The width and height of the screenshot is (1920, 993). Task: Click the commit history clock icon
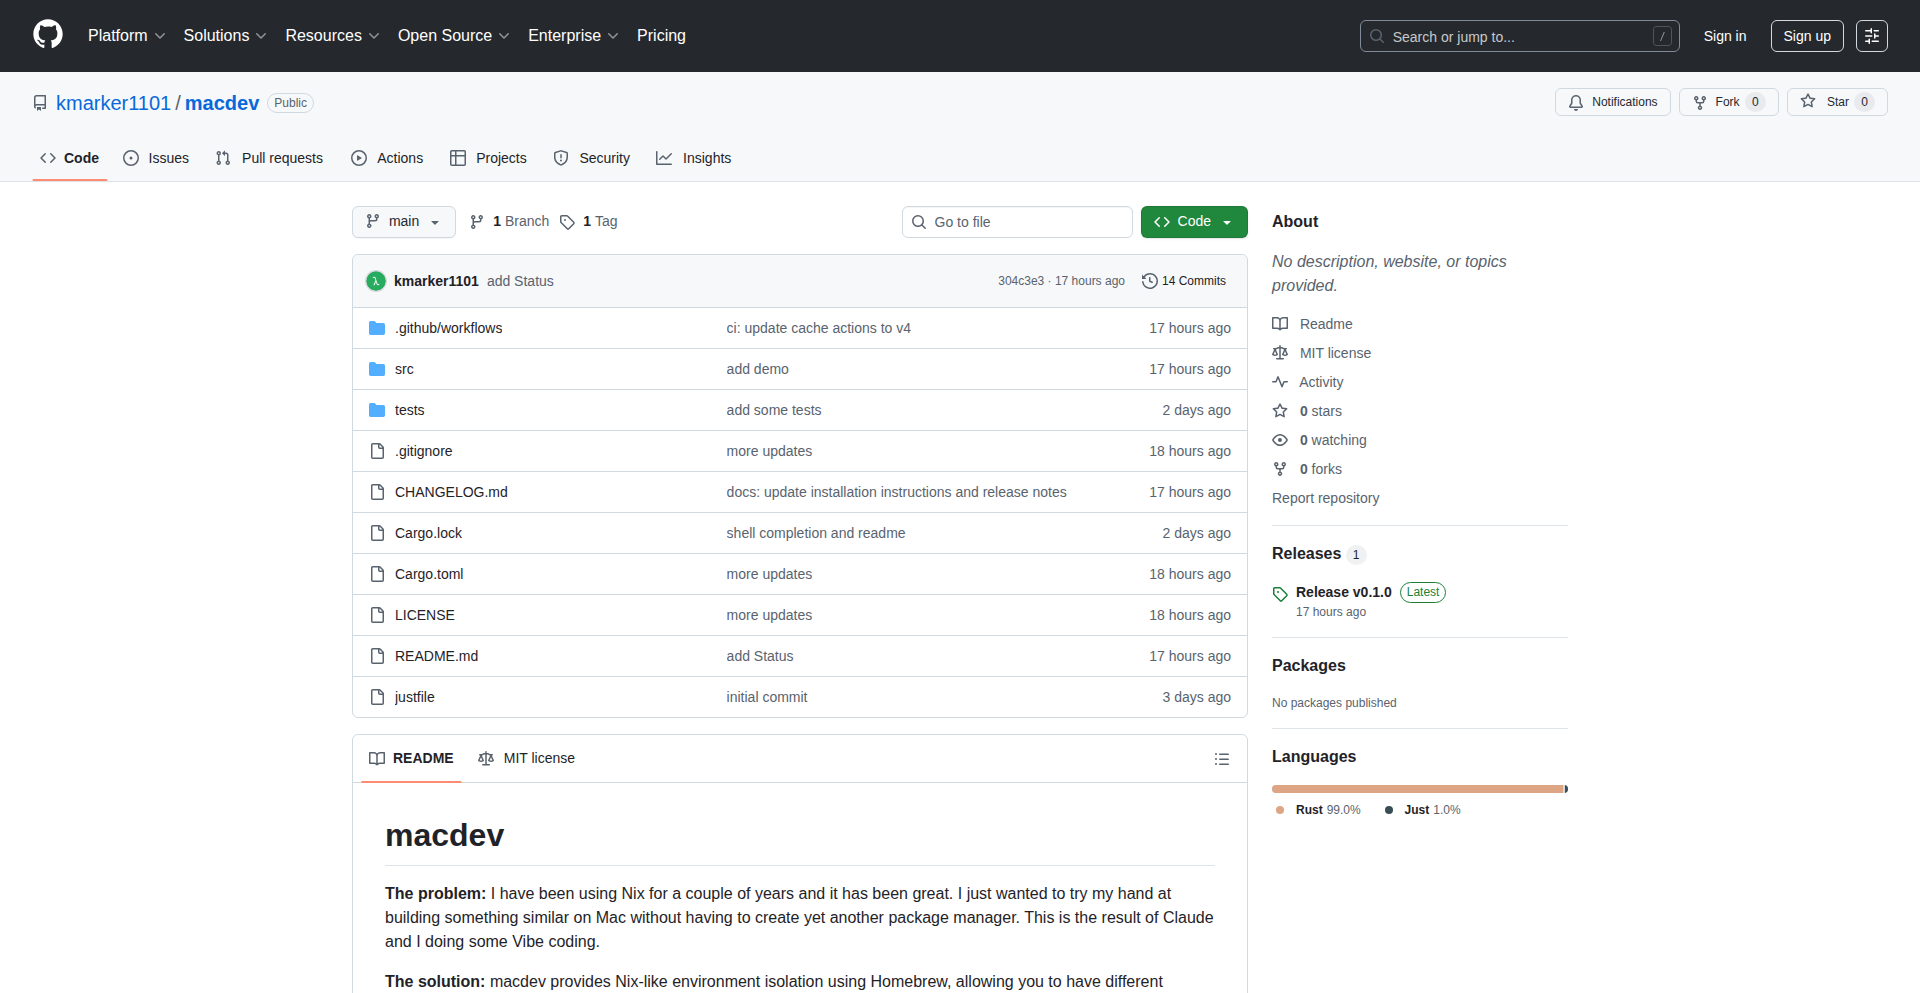1148,281
